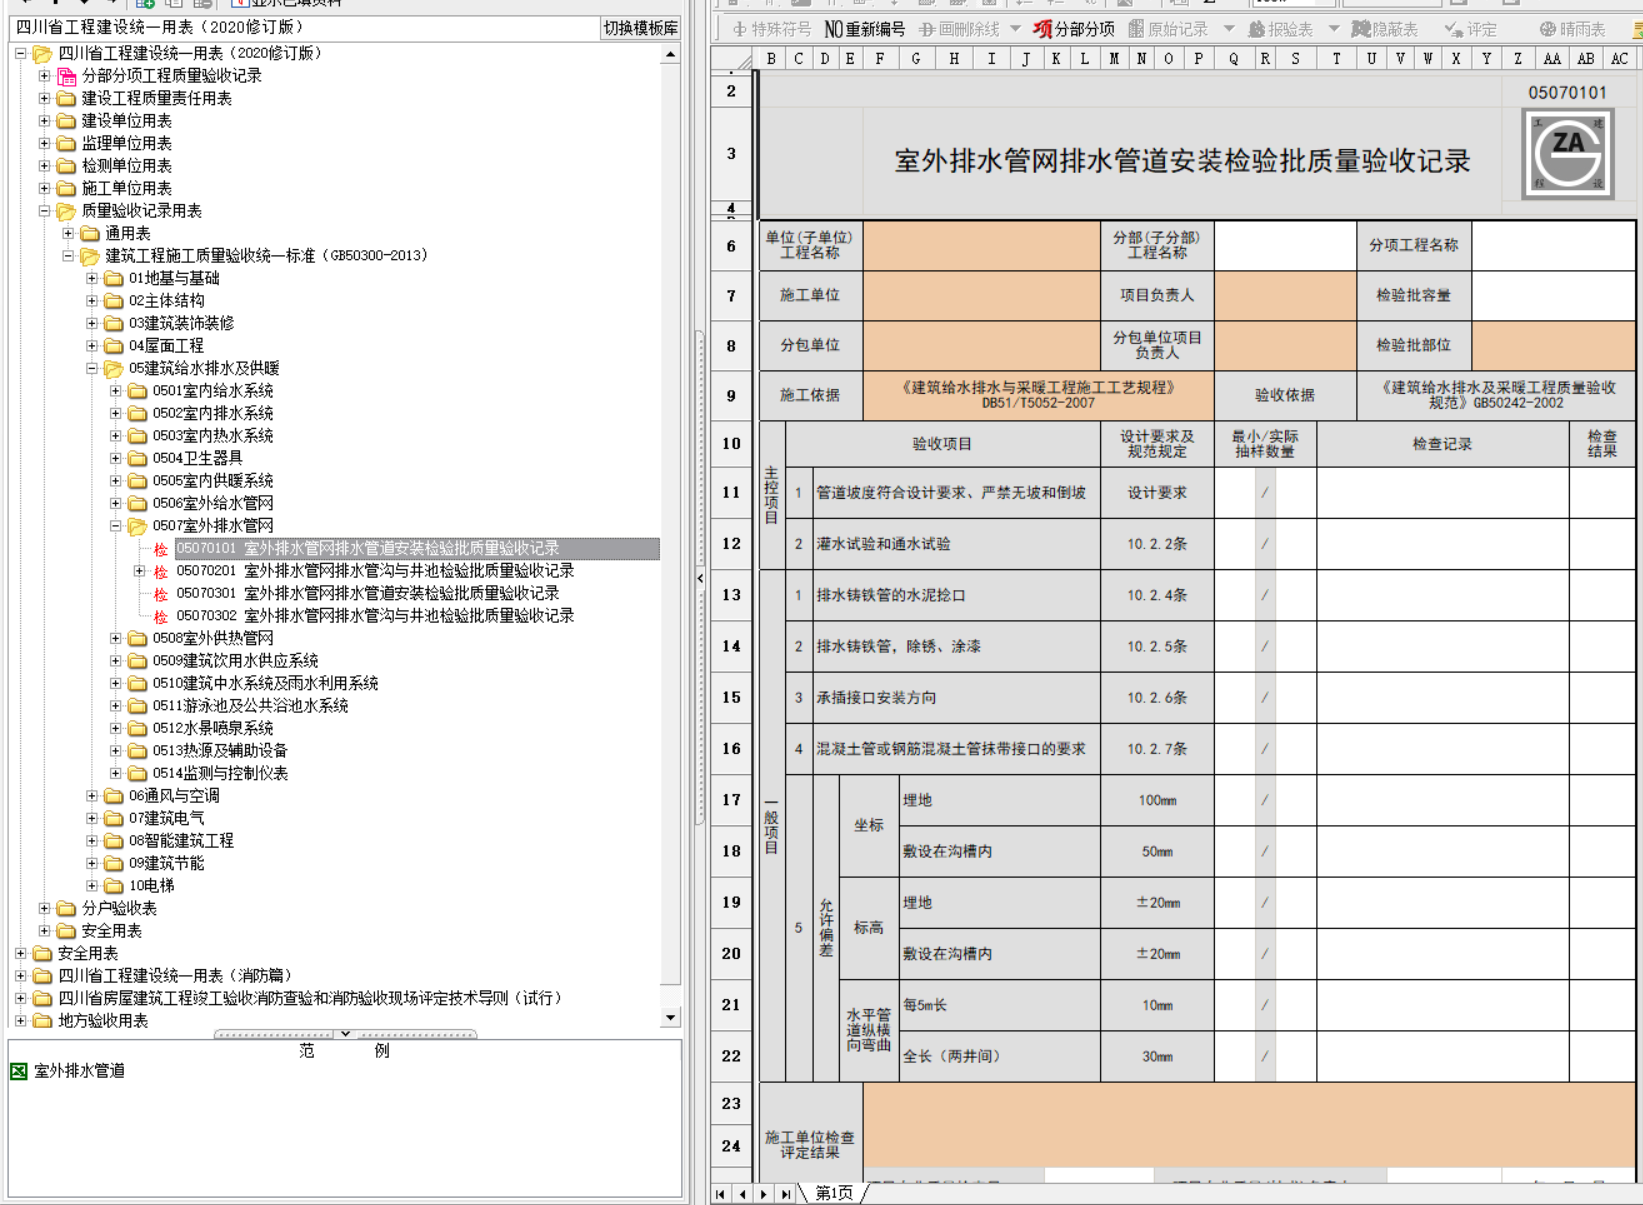Viewport: 1643px width, 1205px height.
Task: Open the dropdown arrow next to 原始记录
Action: [x=1228, y=29]
